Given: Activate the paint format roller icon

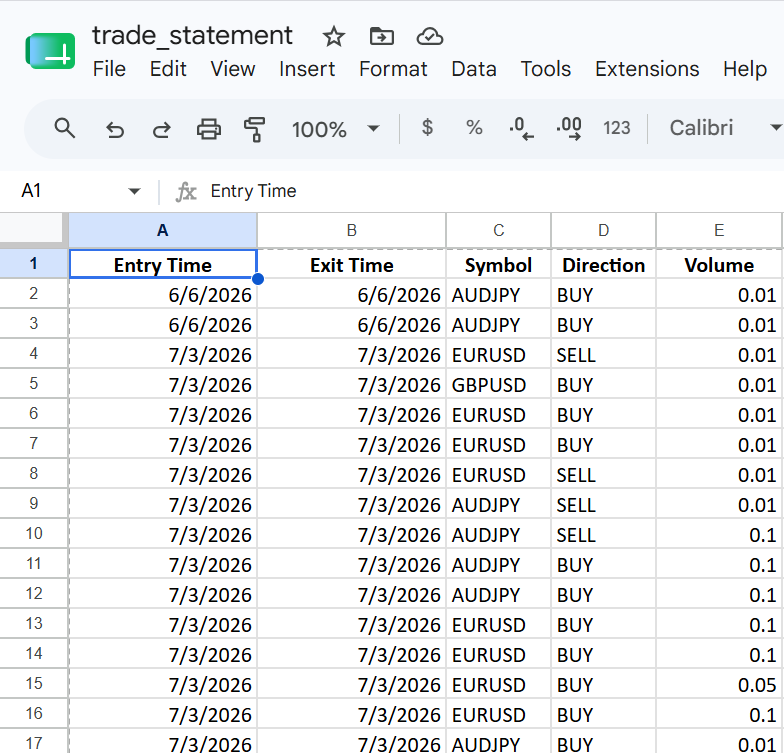Looking at the screenshot, I should [254, 129].
